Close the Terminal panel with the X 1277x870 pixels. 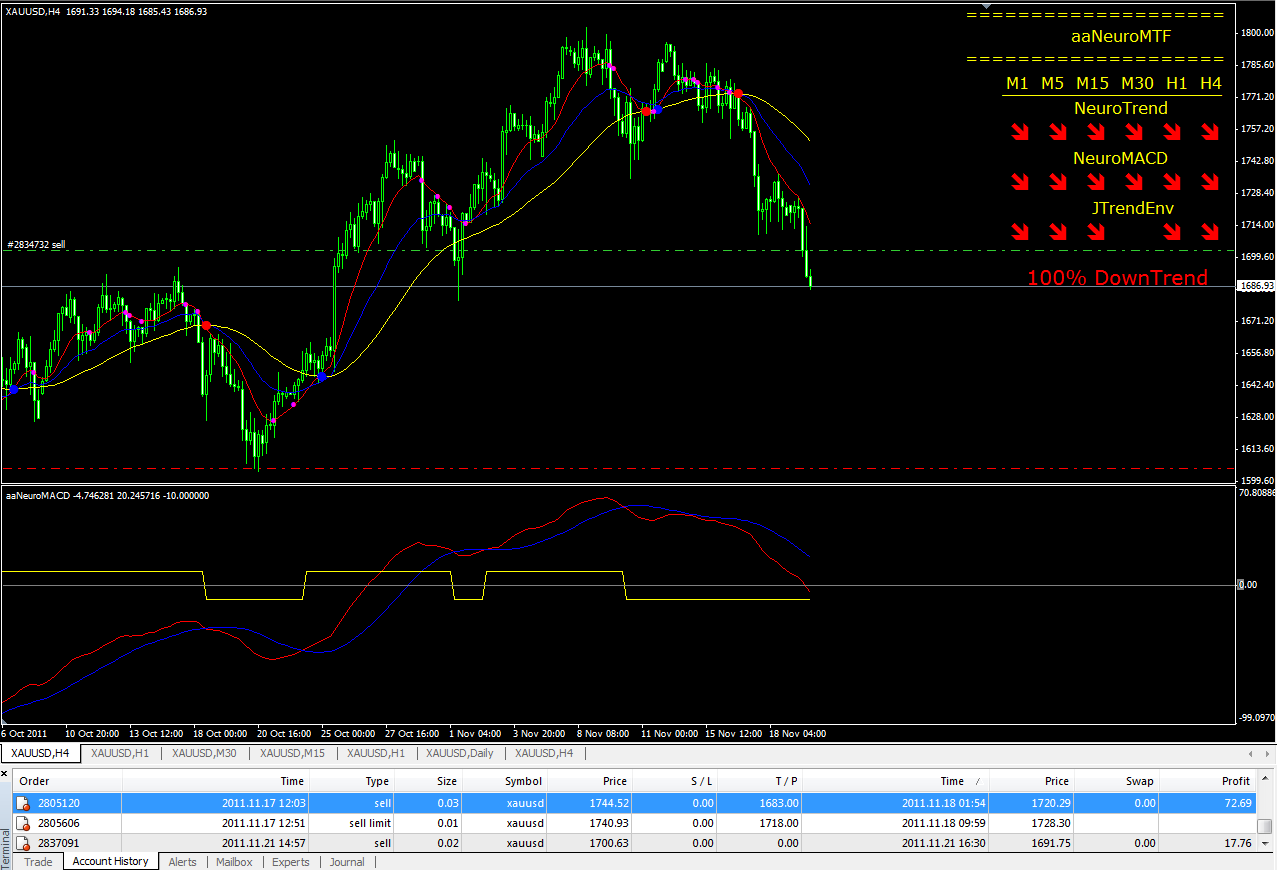click(5, 773)
